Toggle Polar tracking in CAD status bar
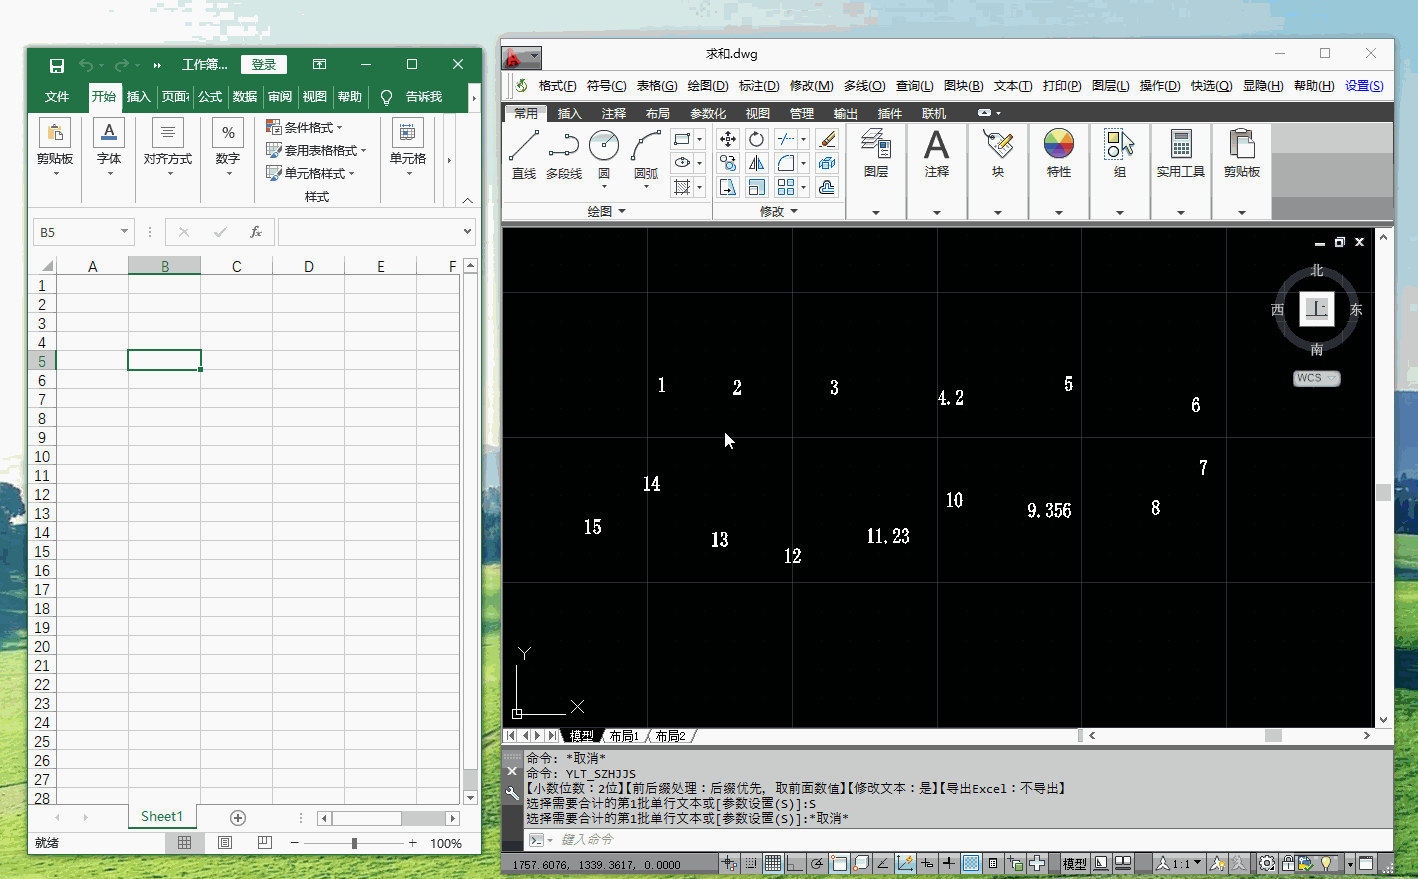 817,864
